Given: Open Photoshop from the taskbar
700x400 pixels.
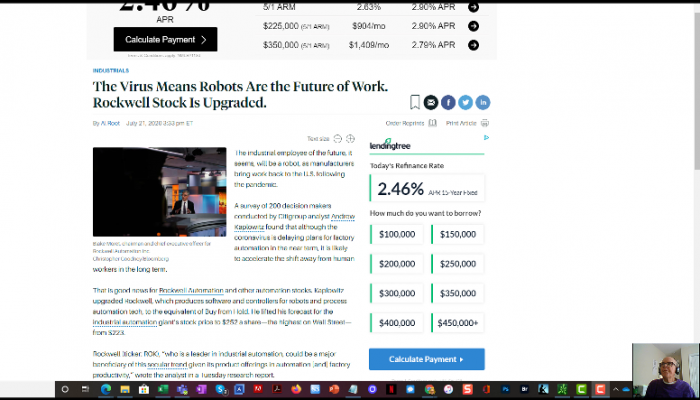Looking at the screenshot, I should tap(505, 389).
